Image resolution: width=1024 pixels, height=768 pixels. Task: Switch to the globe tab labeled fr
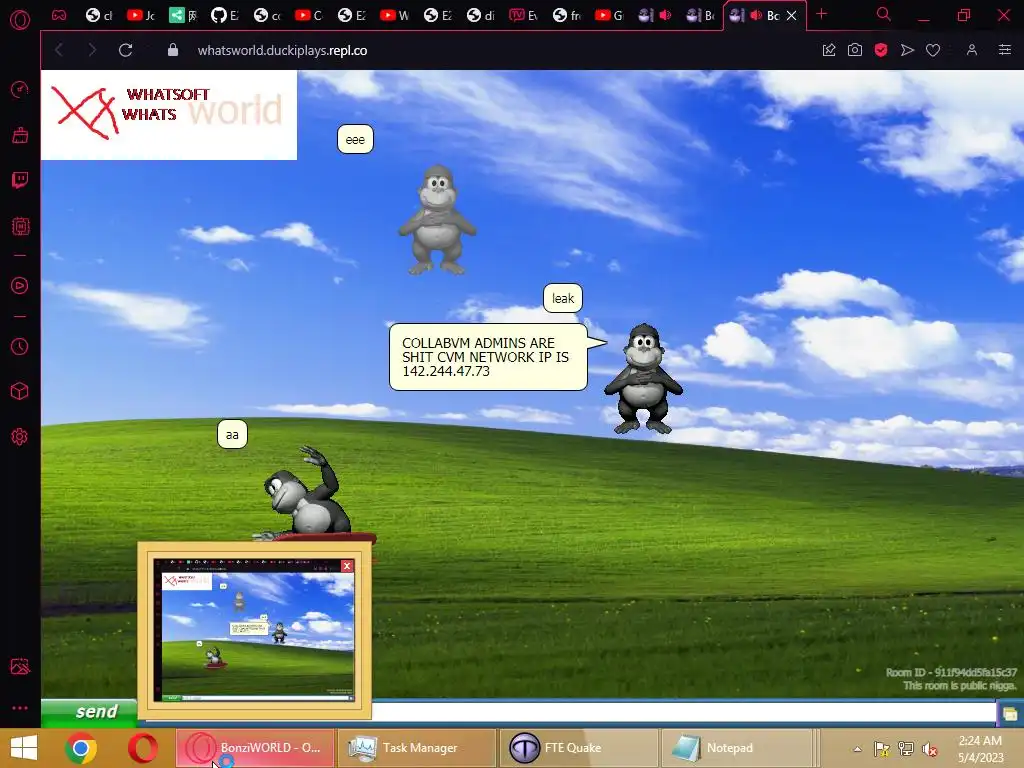(x=566, y=15)
